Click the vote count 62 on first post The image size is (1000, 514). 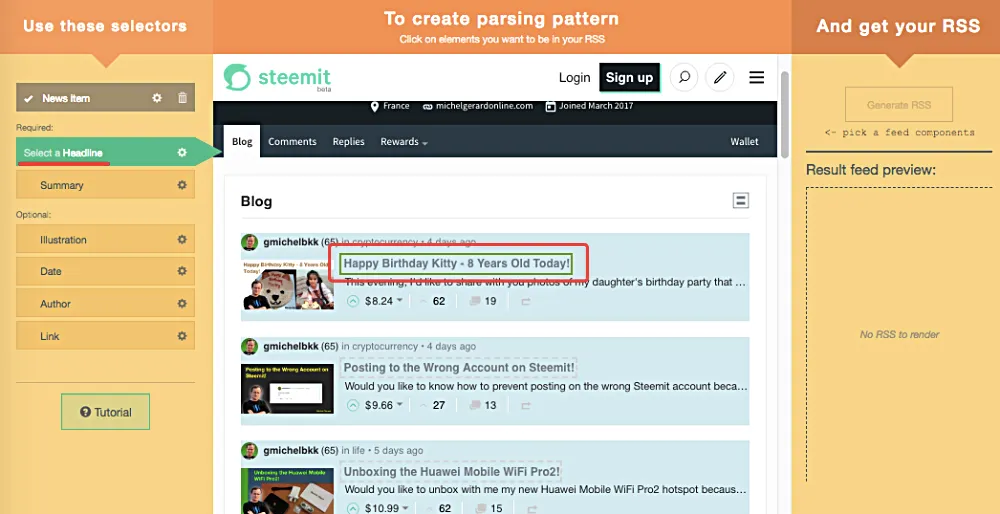(439, 301)
